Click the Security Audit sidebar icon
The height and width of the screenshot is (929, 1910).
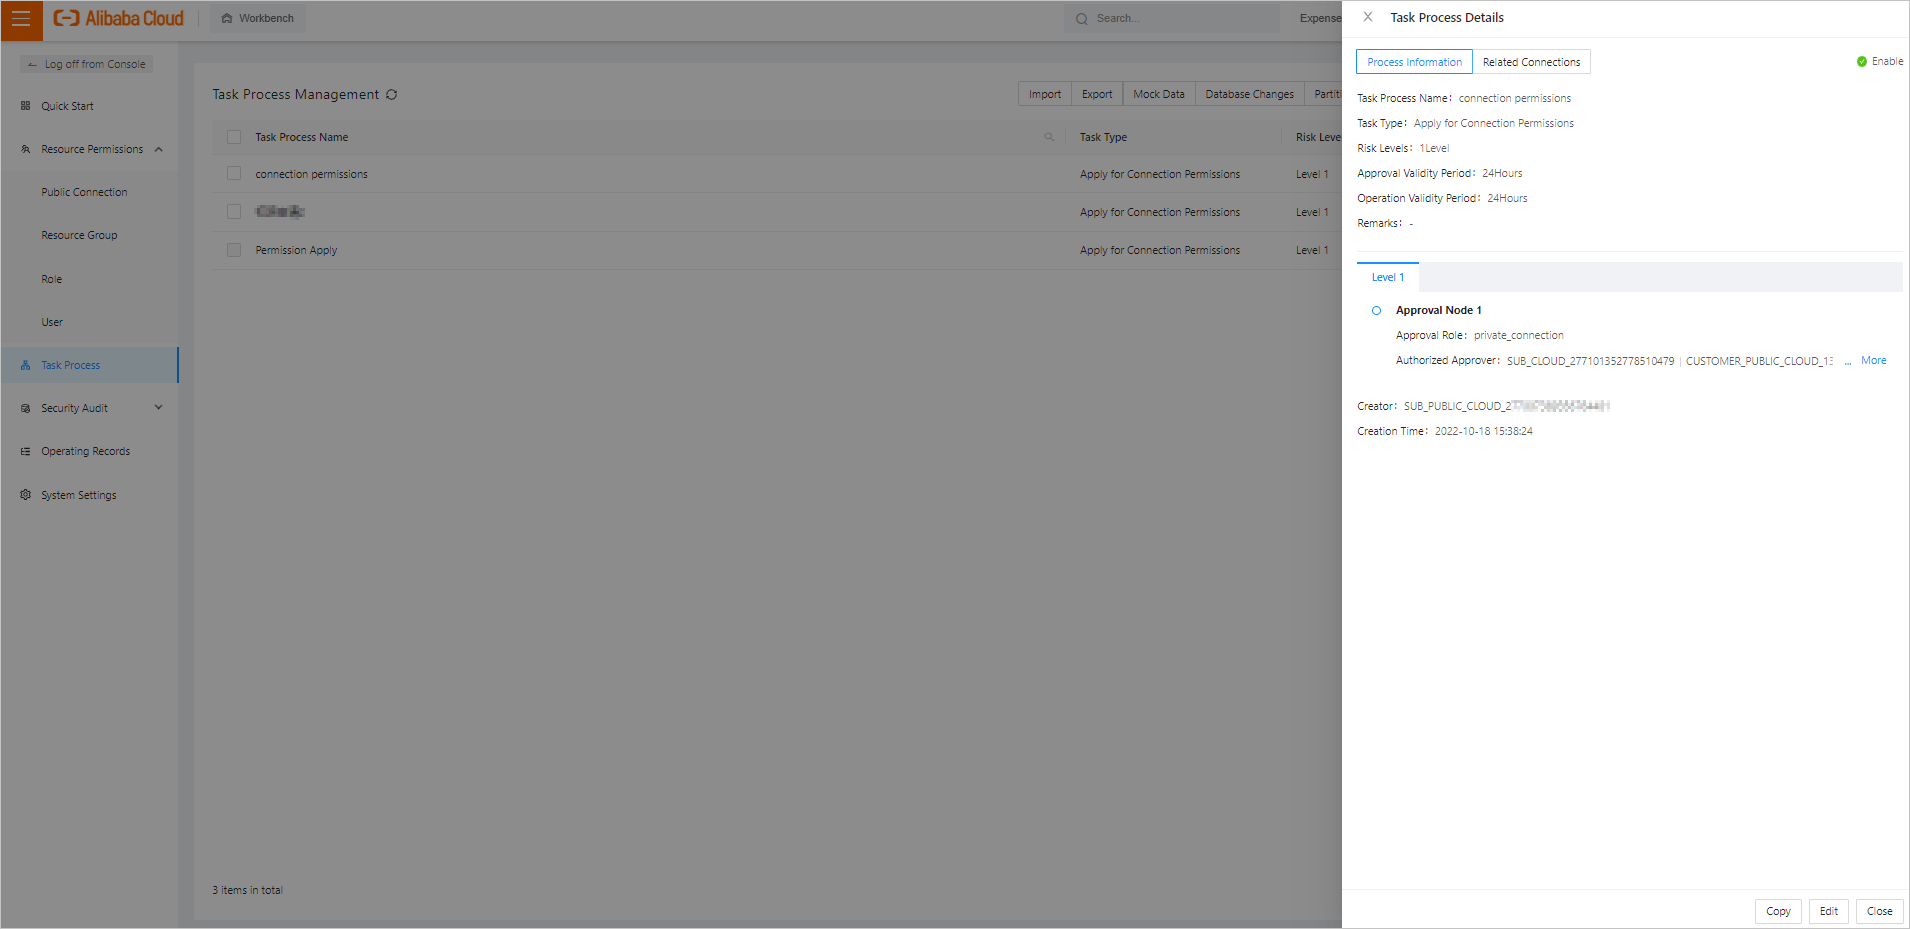click(26, 408)
